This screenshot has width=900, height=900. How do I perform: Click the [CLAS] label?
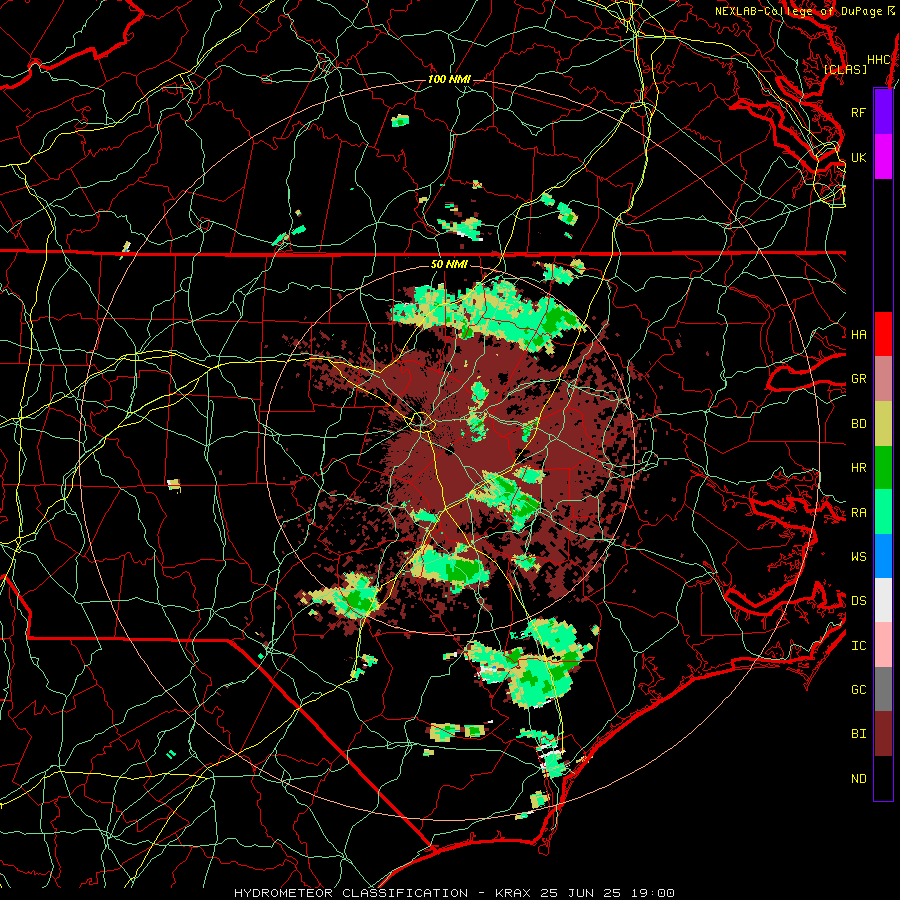click(845, 69)
